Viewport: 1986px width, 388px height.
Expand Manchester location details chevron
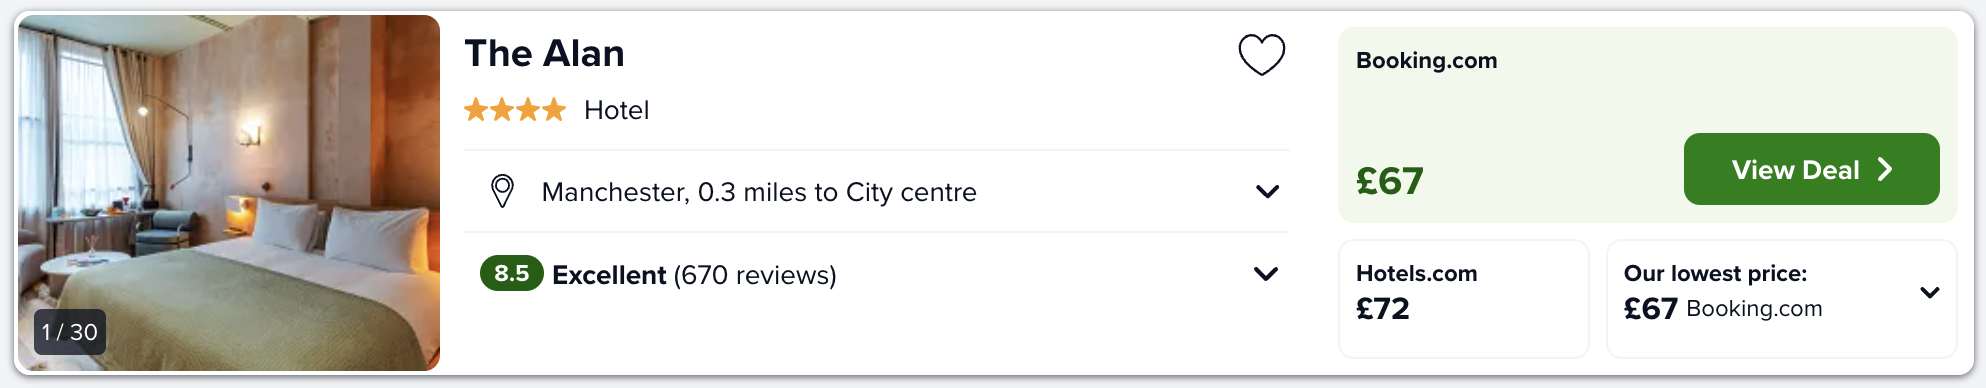pyautogui.click(x=1267, y=191)
